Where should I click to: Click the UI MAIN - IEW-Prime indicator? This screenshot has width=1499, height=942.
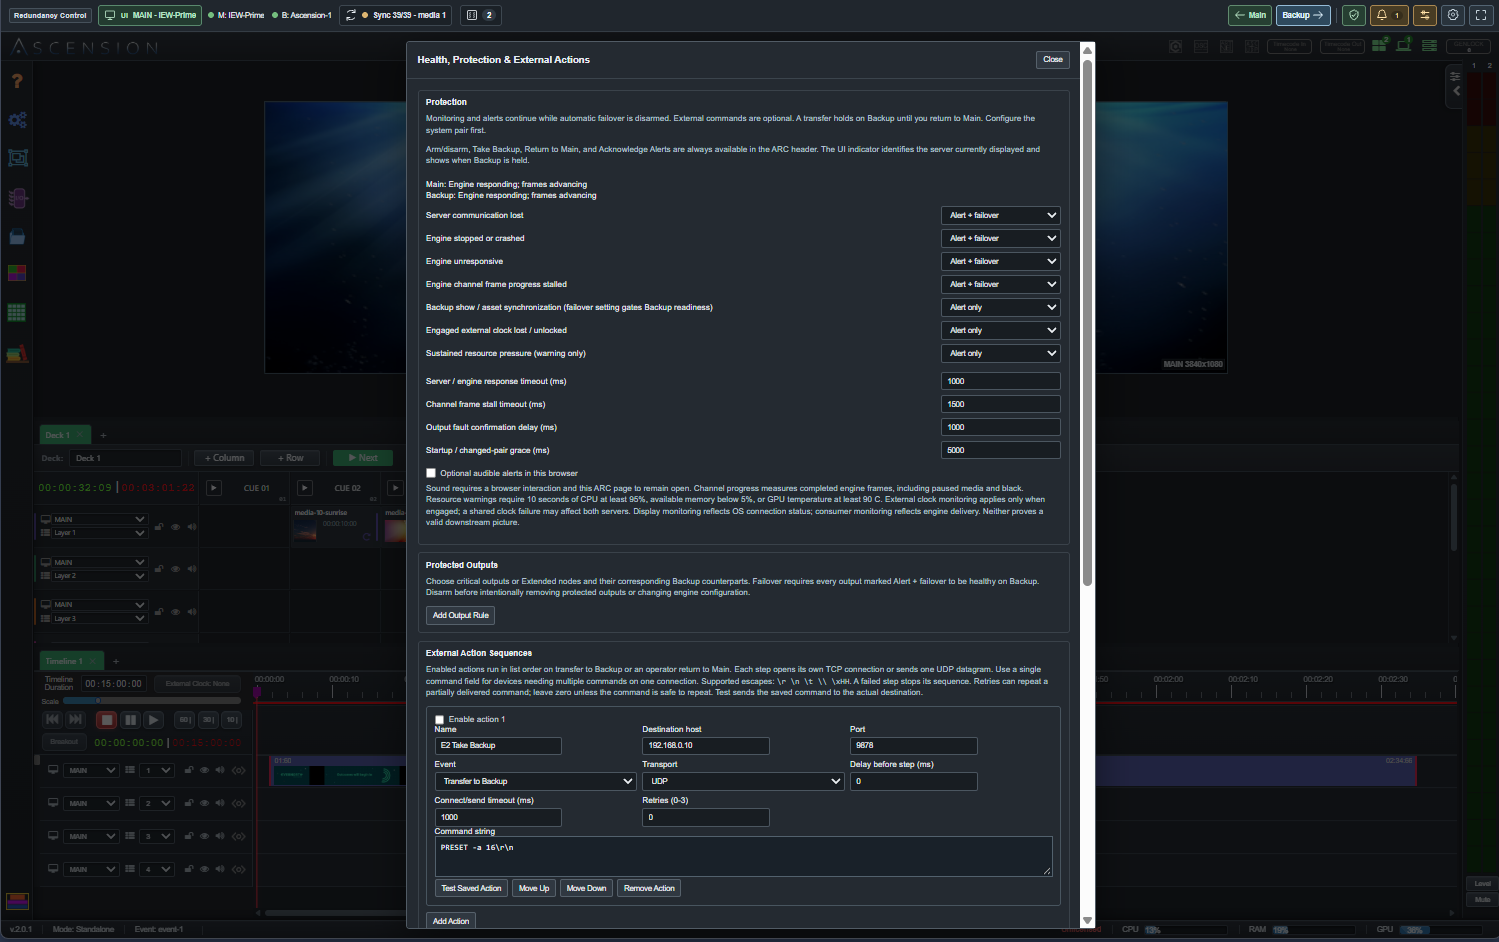150,15
